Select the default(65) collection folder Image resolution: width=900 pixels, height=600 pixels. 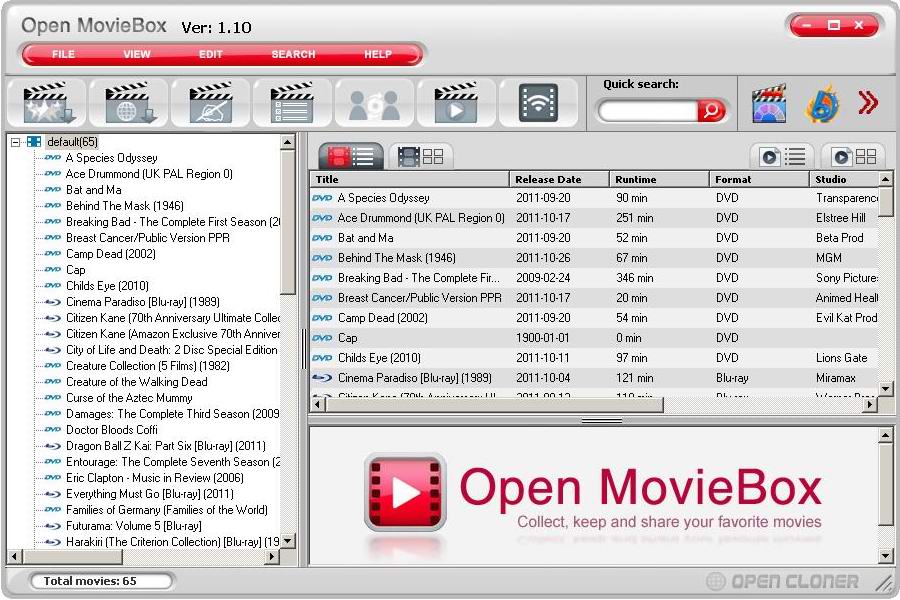(72, 142)
